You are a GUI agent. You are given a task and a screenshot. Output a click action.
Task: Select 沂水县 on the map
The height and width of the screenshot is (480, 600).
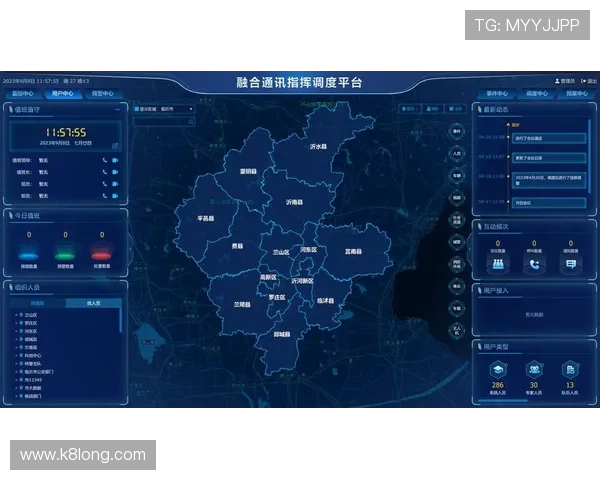[x=318, y=146]
